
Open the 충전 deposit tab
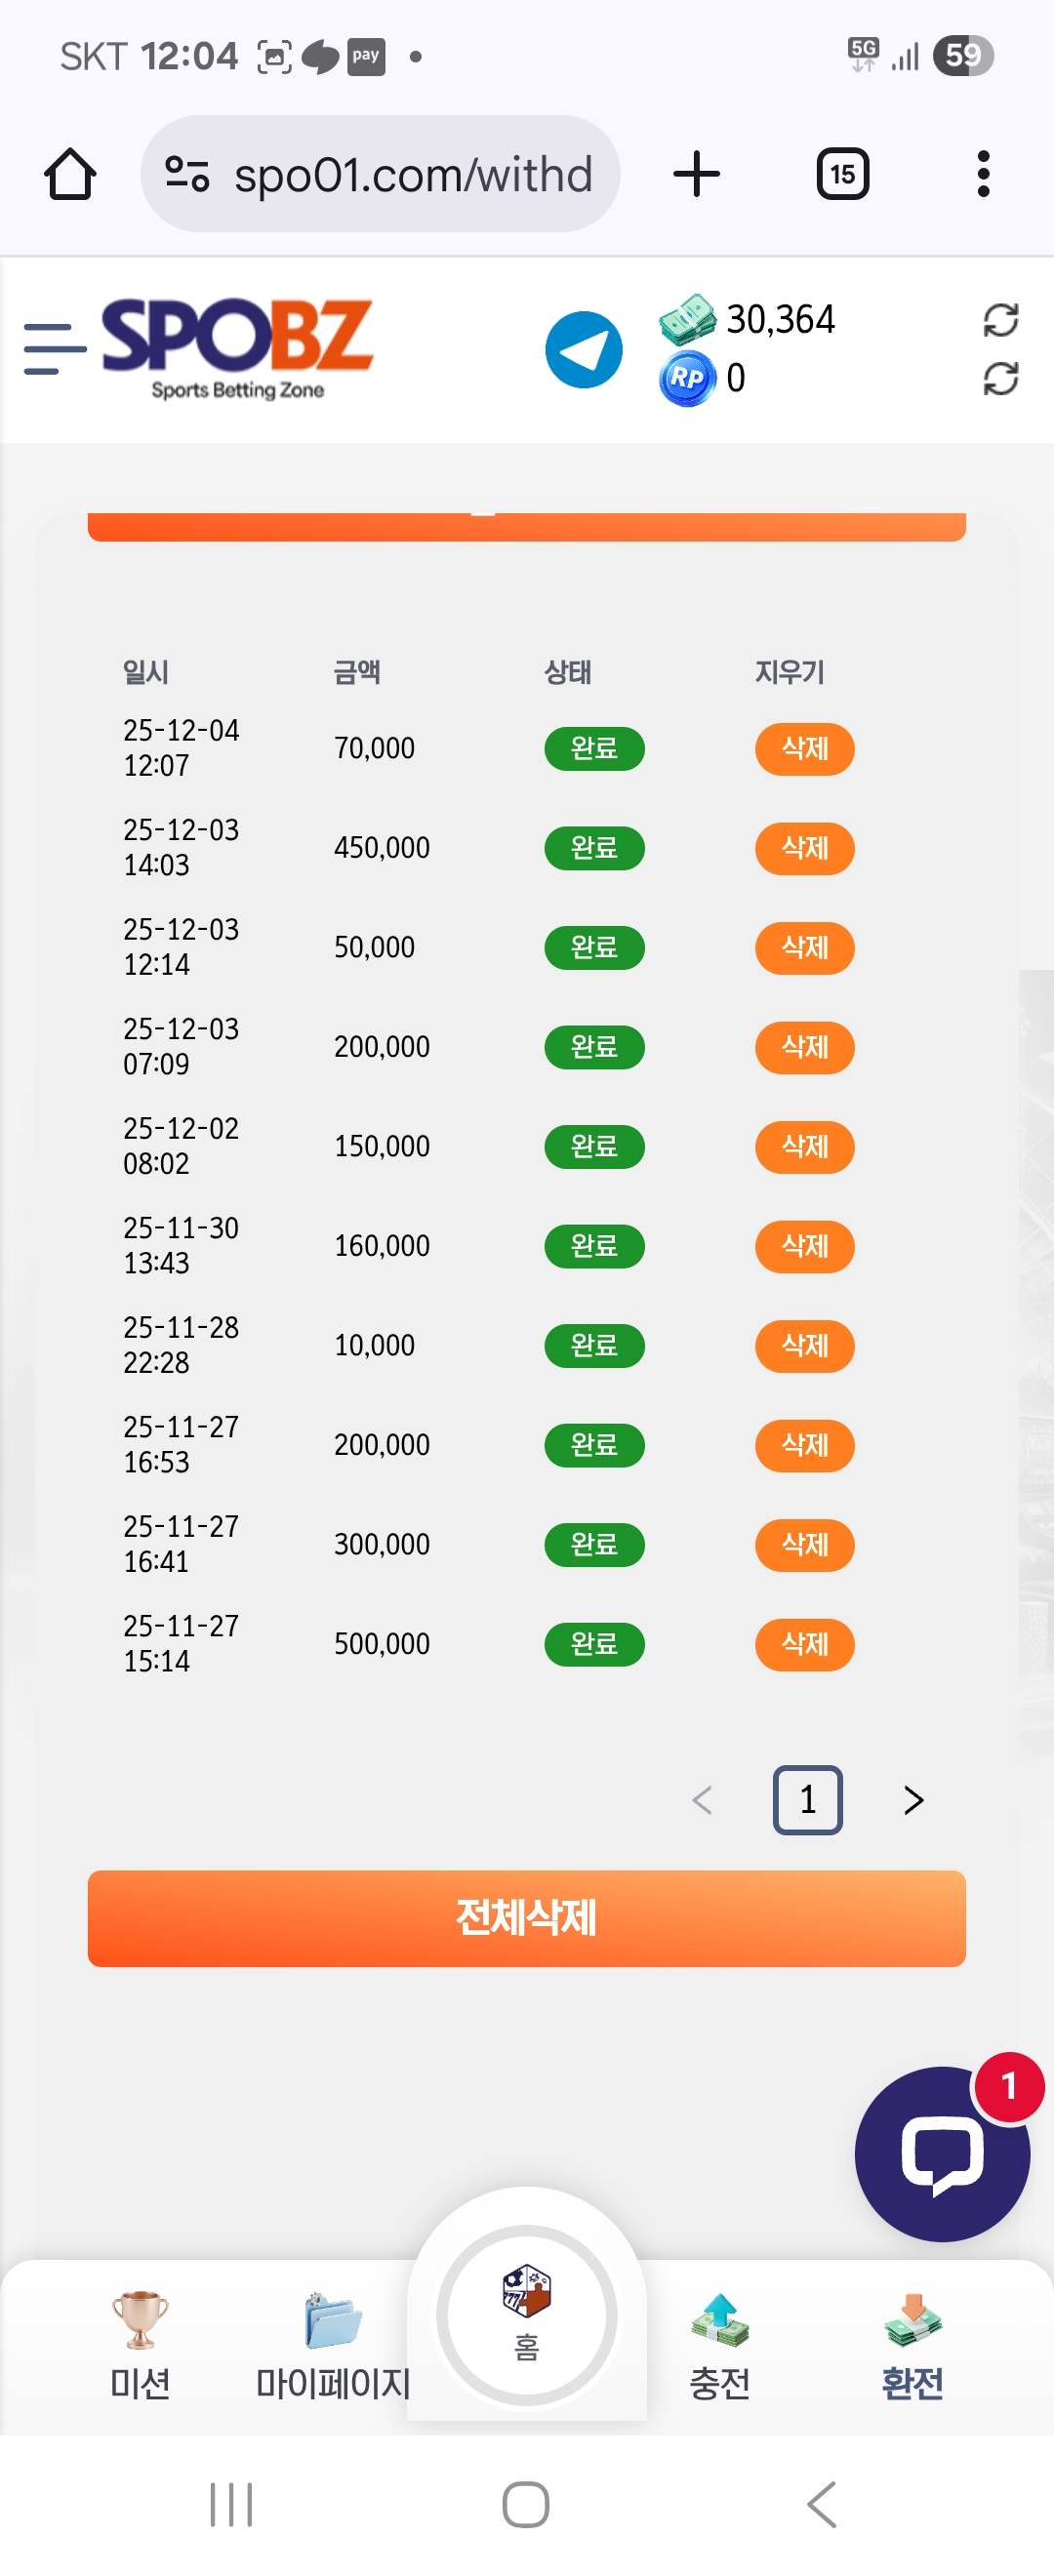click(x=719, y=2345)
